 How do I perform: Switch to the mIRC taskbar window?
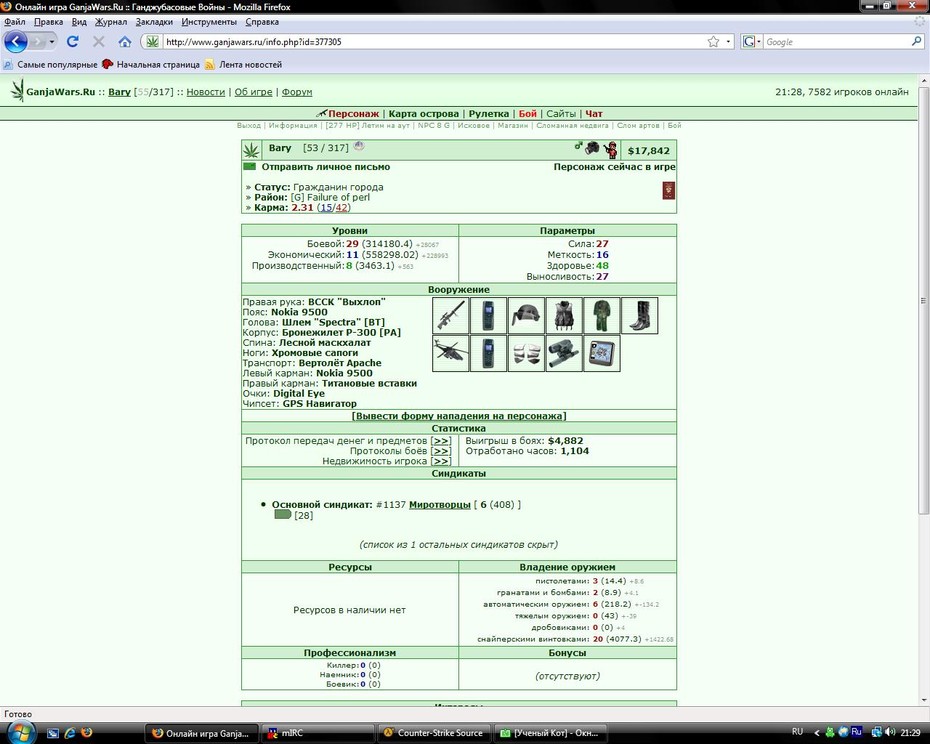point(319,733)
